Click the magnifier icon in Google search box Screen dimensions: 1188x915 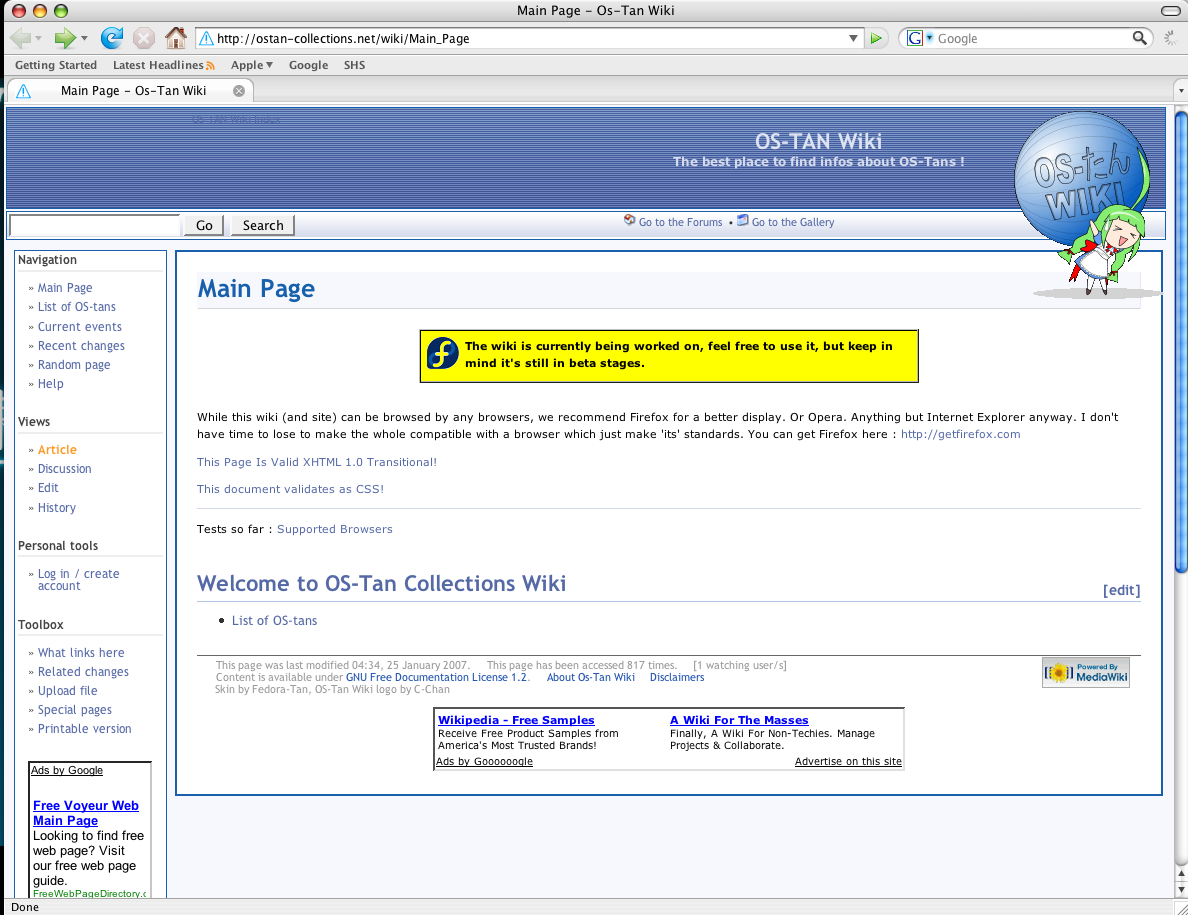point(1140,38)
